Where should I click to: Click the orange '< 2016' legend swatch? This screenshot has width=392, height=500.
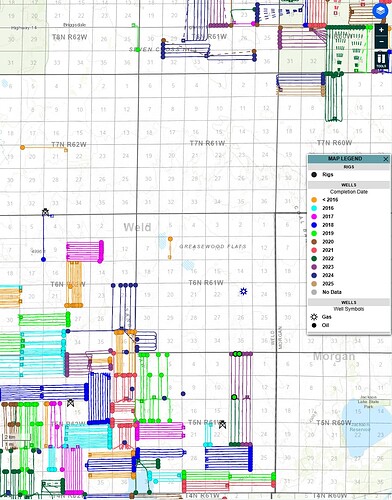pos(314,200)
